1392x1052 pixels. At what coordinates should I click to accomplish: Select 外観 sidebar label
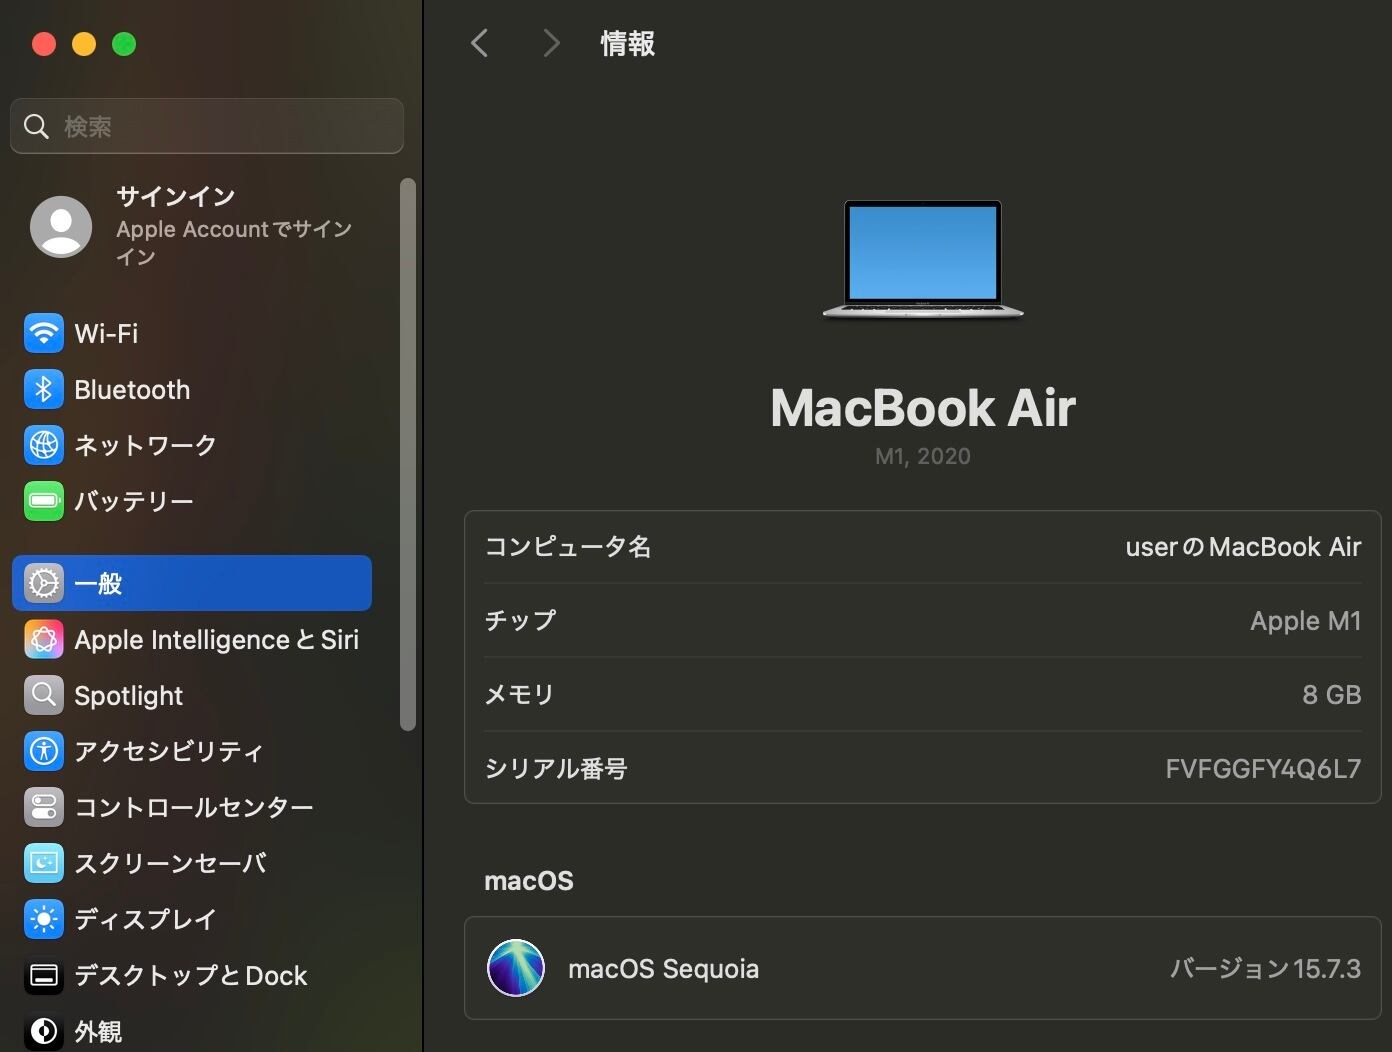pyautogui.click(x=98, y=1031)
